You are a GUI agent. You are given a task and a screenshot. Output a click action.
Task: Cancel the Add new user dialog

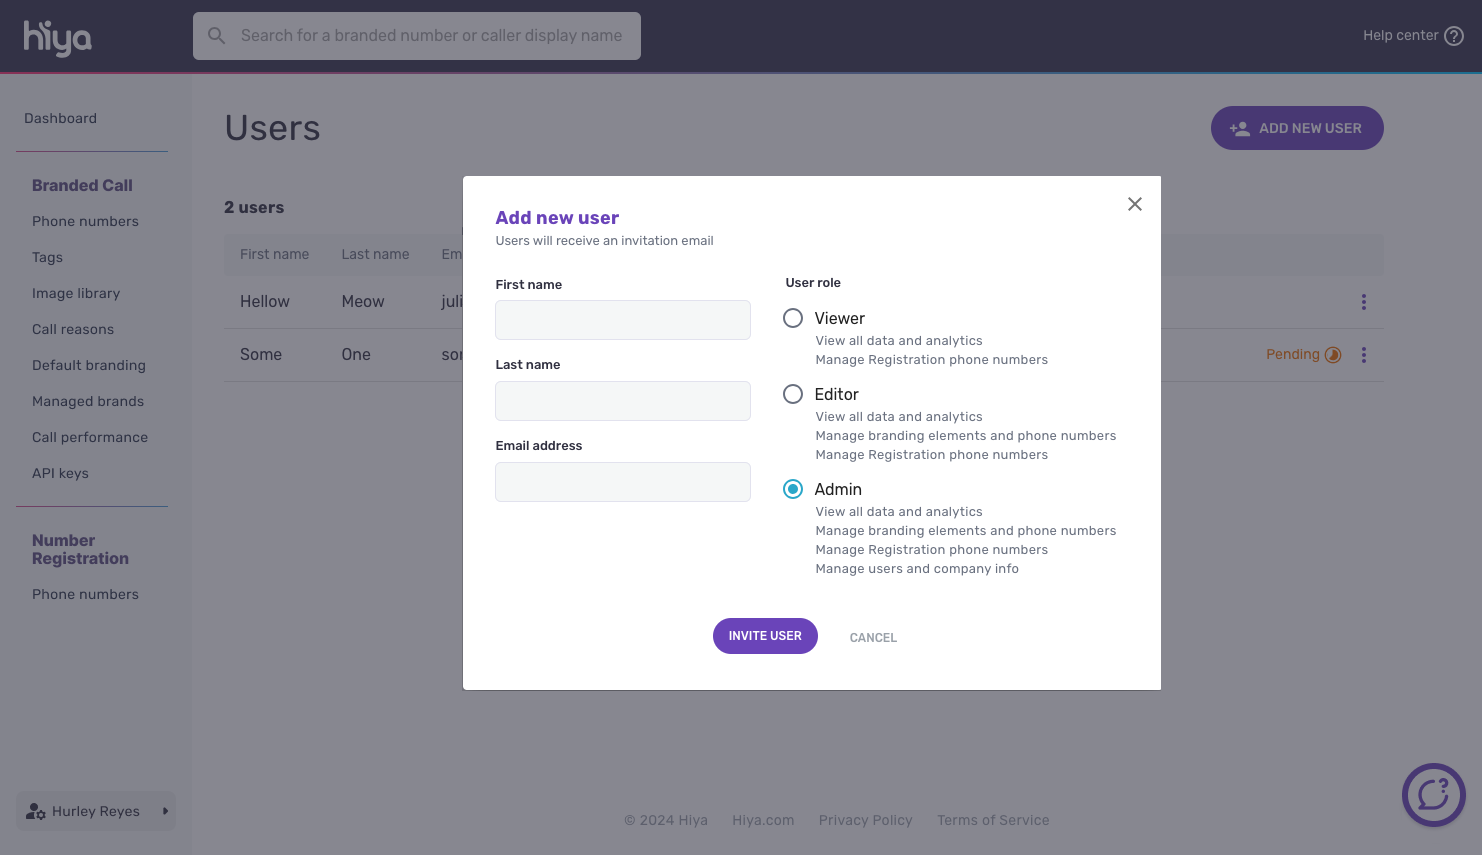coord(873,637)
